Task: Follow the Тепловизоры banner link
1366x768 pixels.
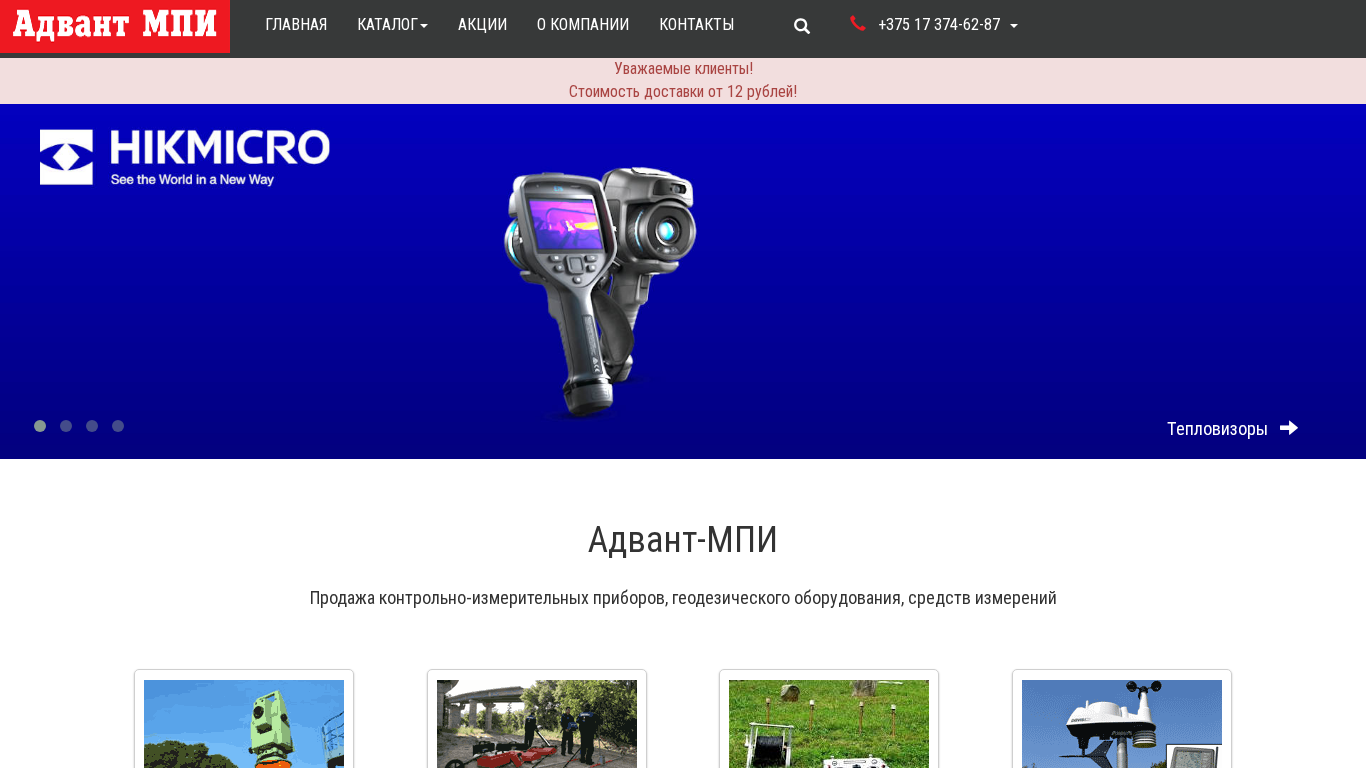Action: [x=1217, y=429]
